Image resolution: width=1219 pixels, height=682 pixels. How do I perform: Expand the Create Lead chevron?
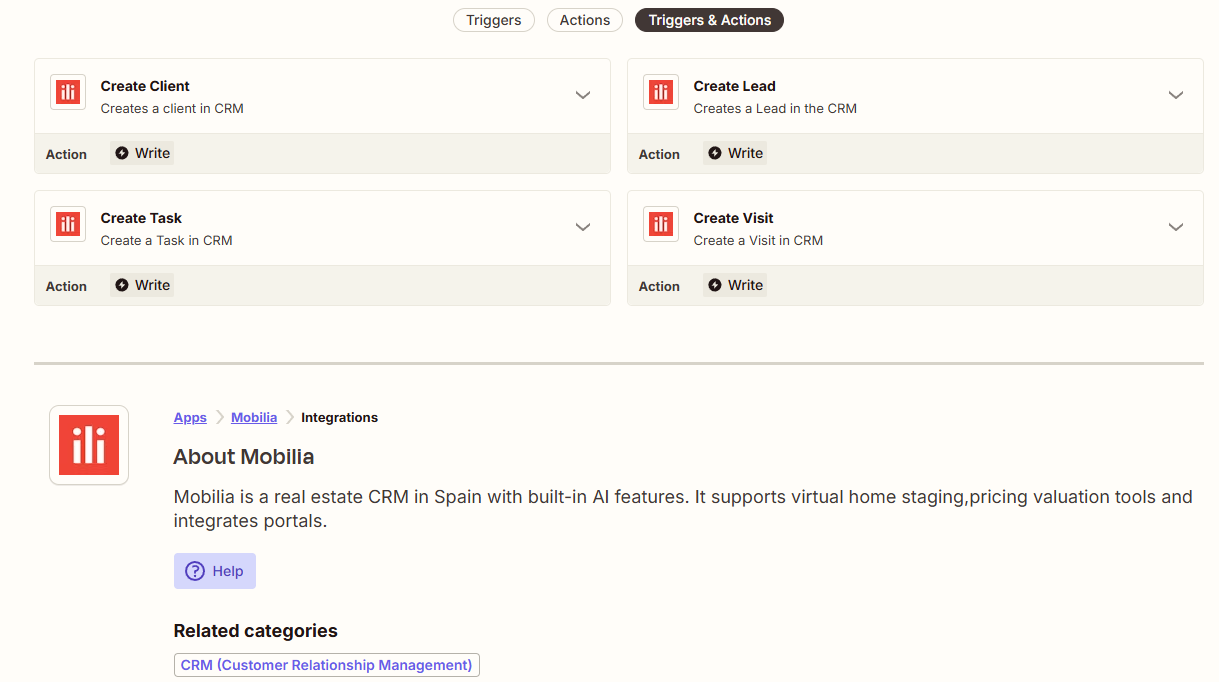(x=1176, y=95)
